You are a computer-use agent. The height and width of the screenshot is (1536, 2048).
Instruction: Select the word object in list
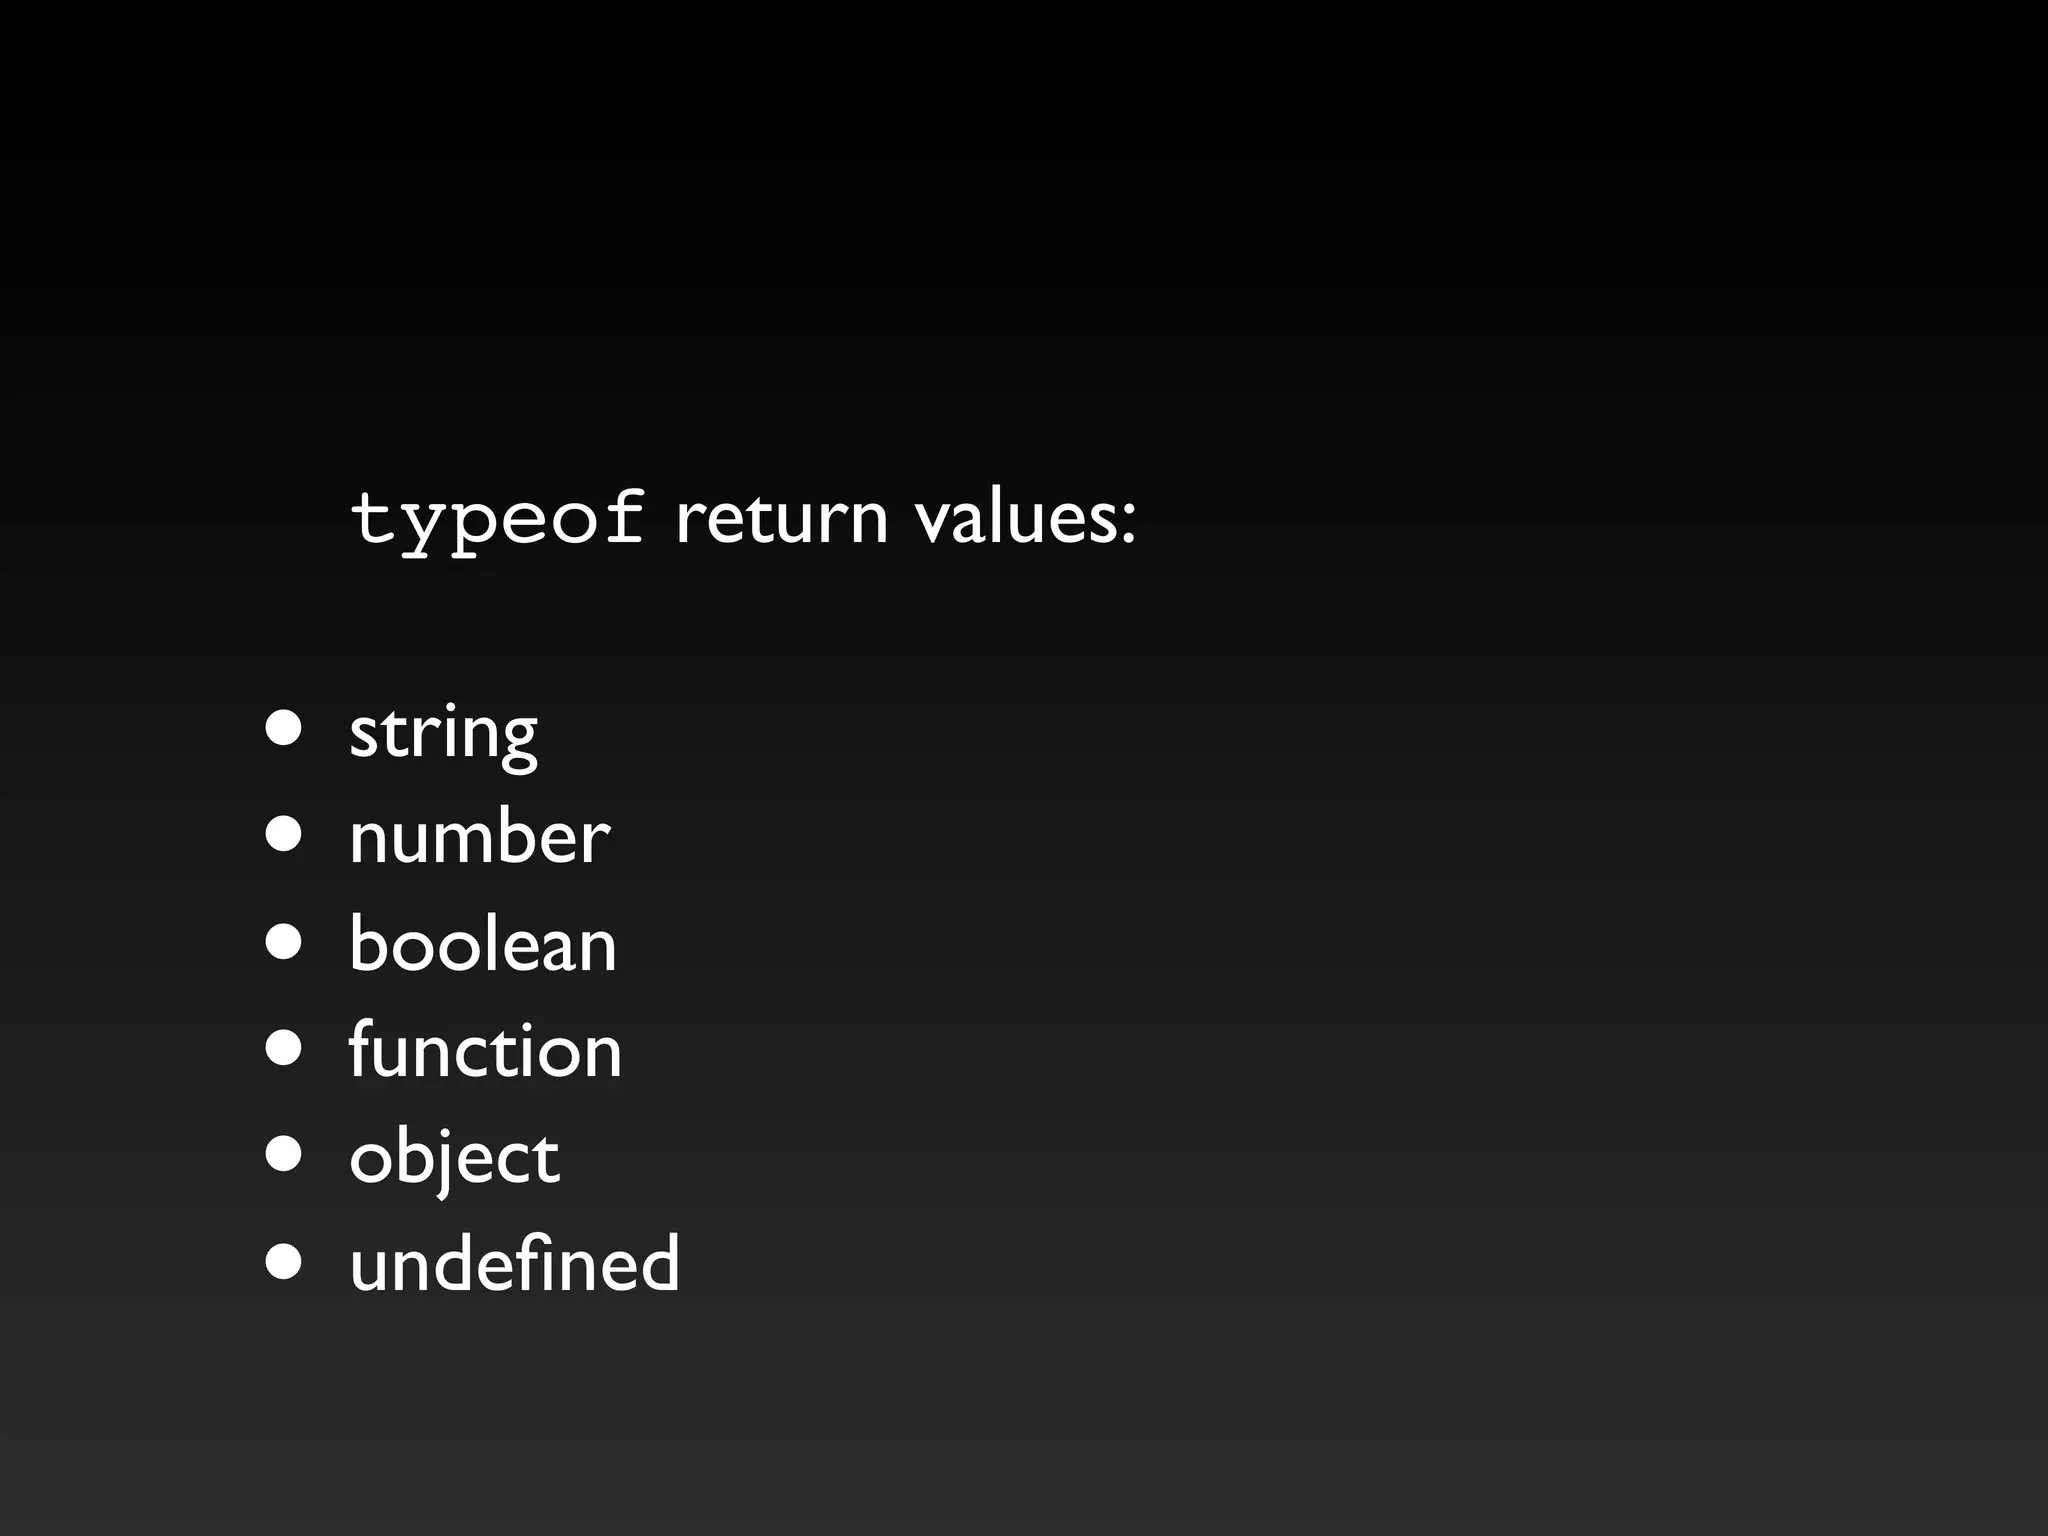(454, 1158)
